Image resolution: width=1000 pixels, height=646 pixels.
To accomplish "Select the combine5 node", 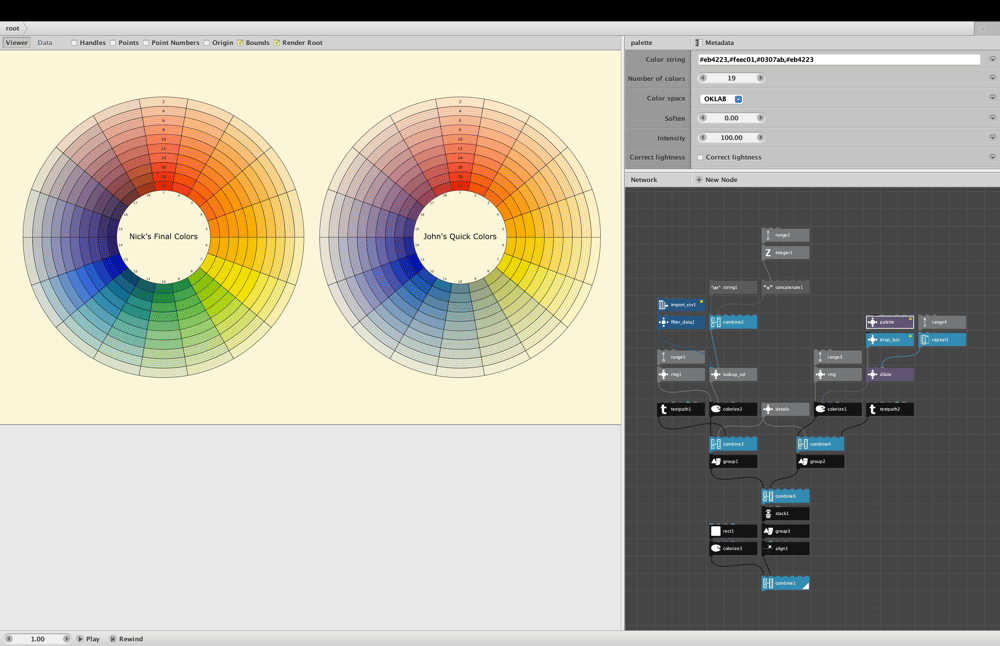I will (x=786, y=496).
